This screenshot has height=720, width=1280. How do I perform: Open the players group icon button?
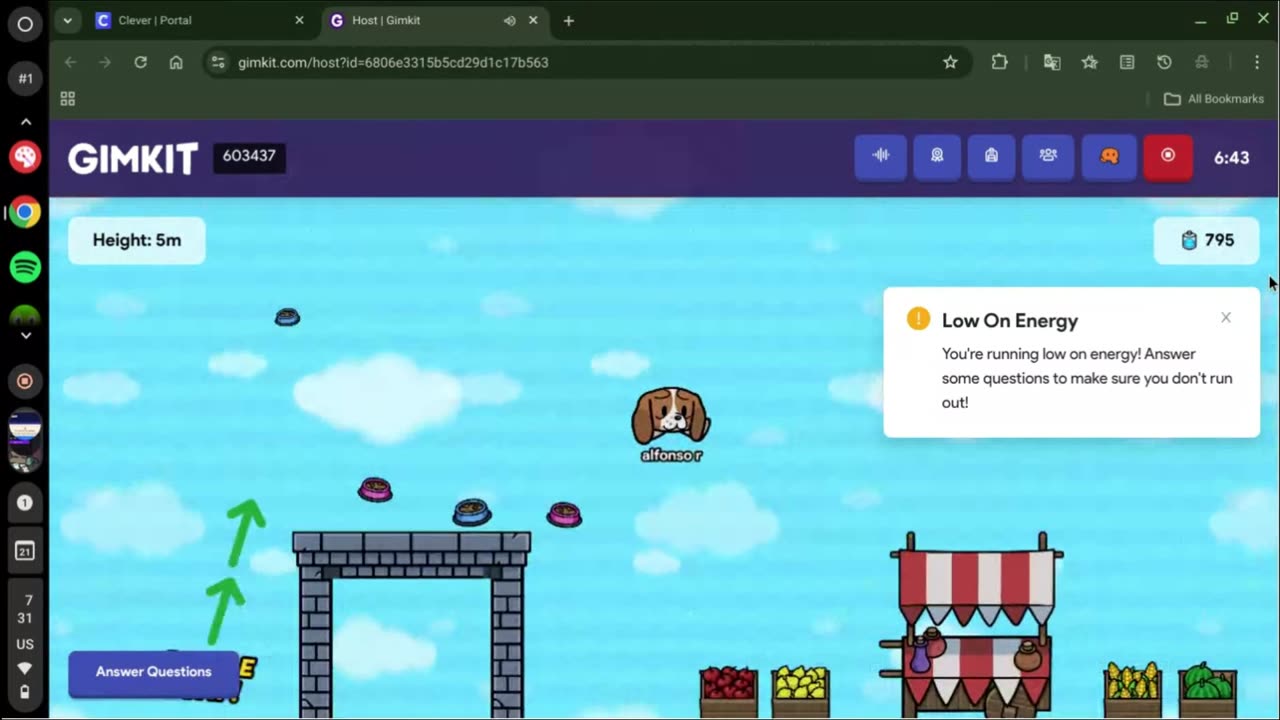1048,156
